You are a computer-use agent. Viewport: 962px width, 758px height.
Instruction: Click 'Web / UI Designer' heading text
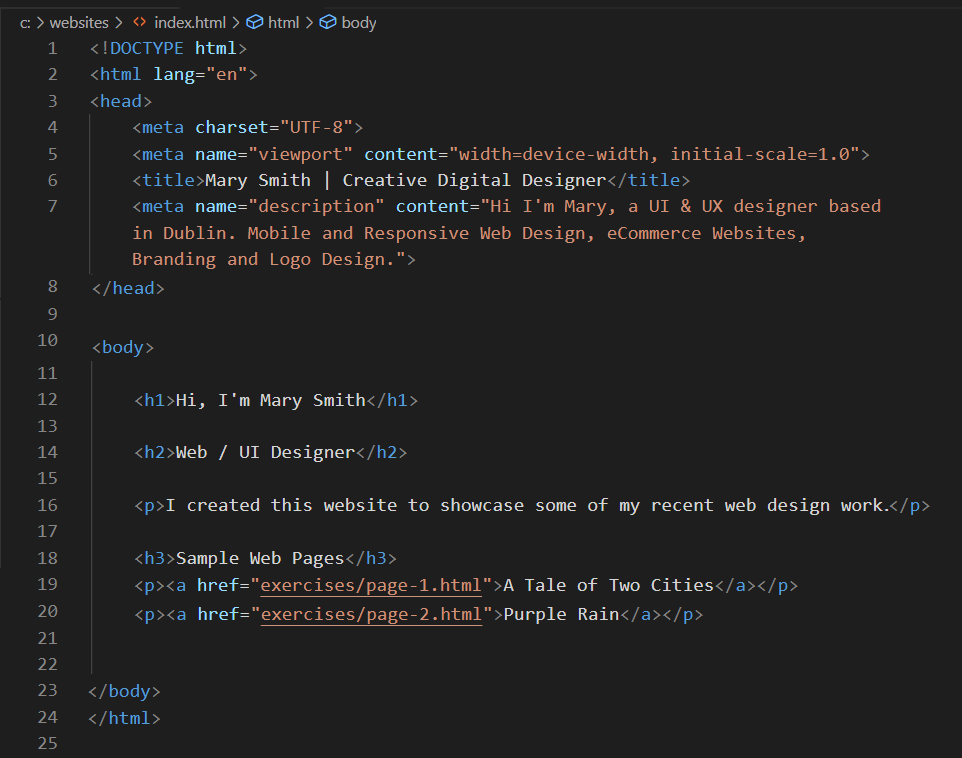pos(266,452)
